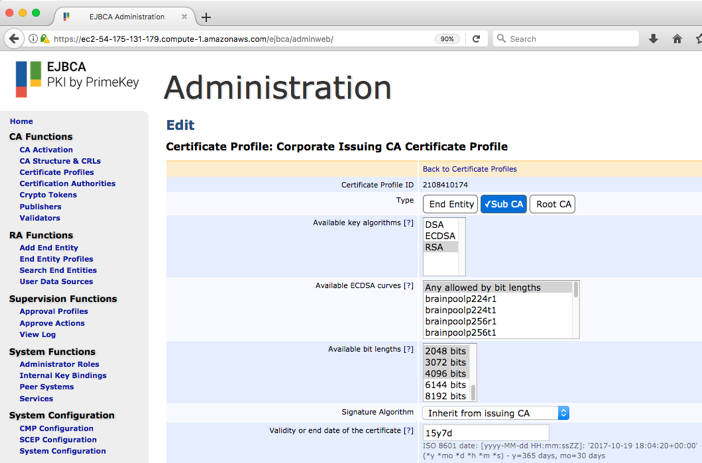
Task: Open Crypto Tokens in sidebar menu
Action: click(x=48, y=195)
